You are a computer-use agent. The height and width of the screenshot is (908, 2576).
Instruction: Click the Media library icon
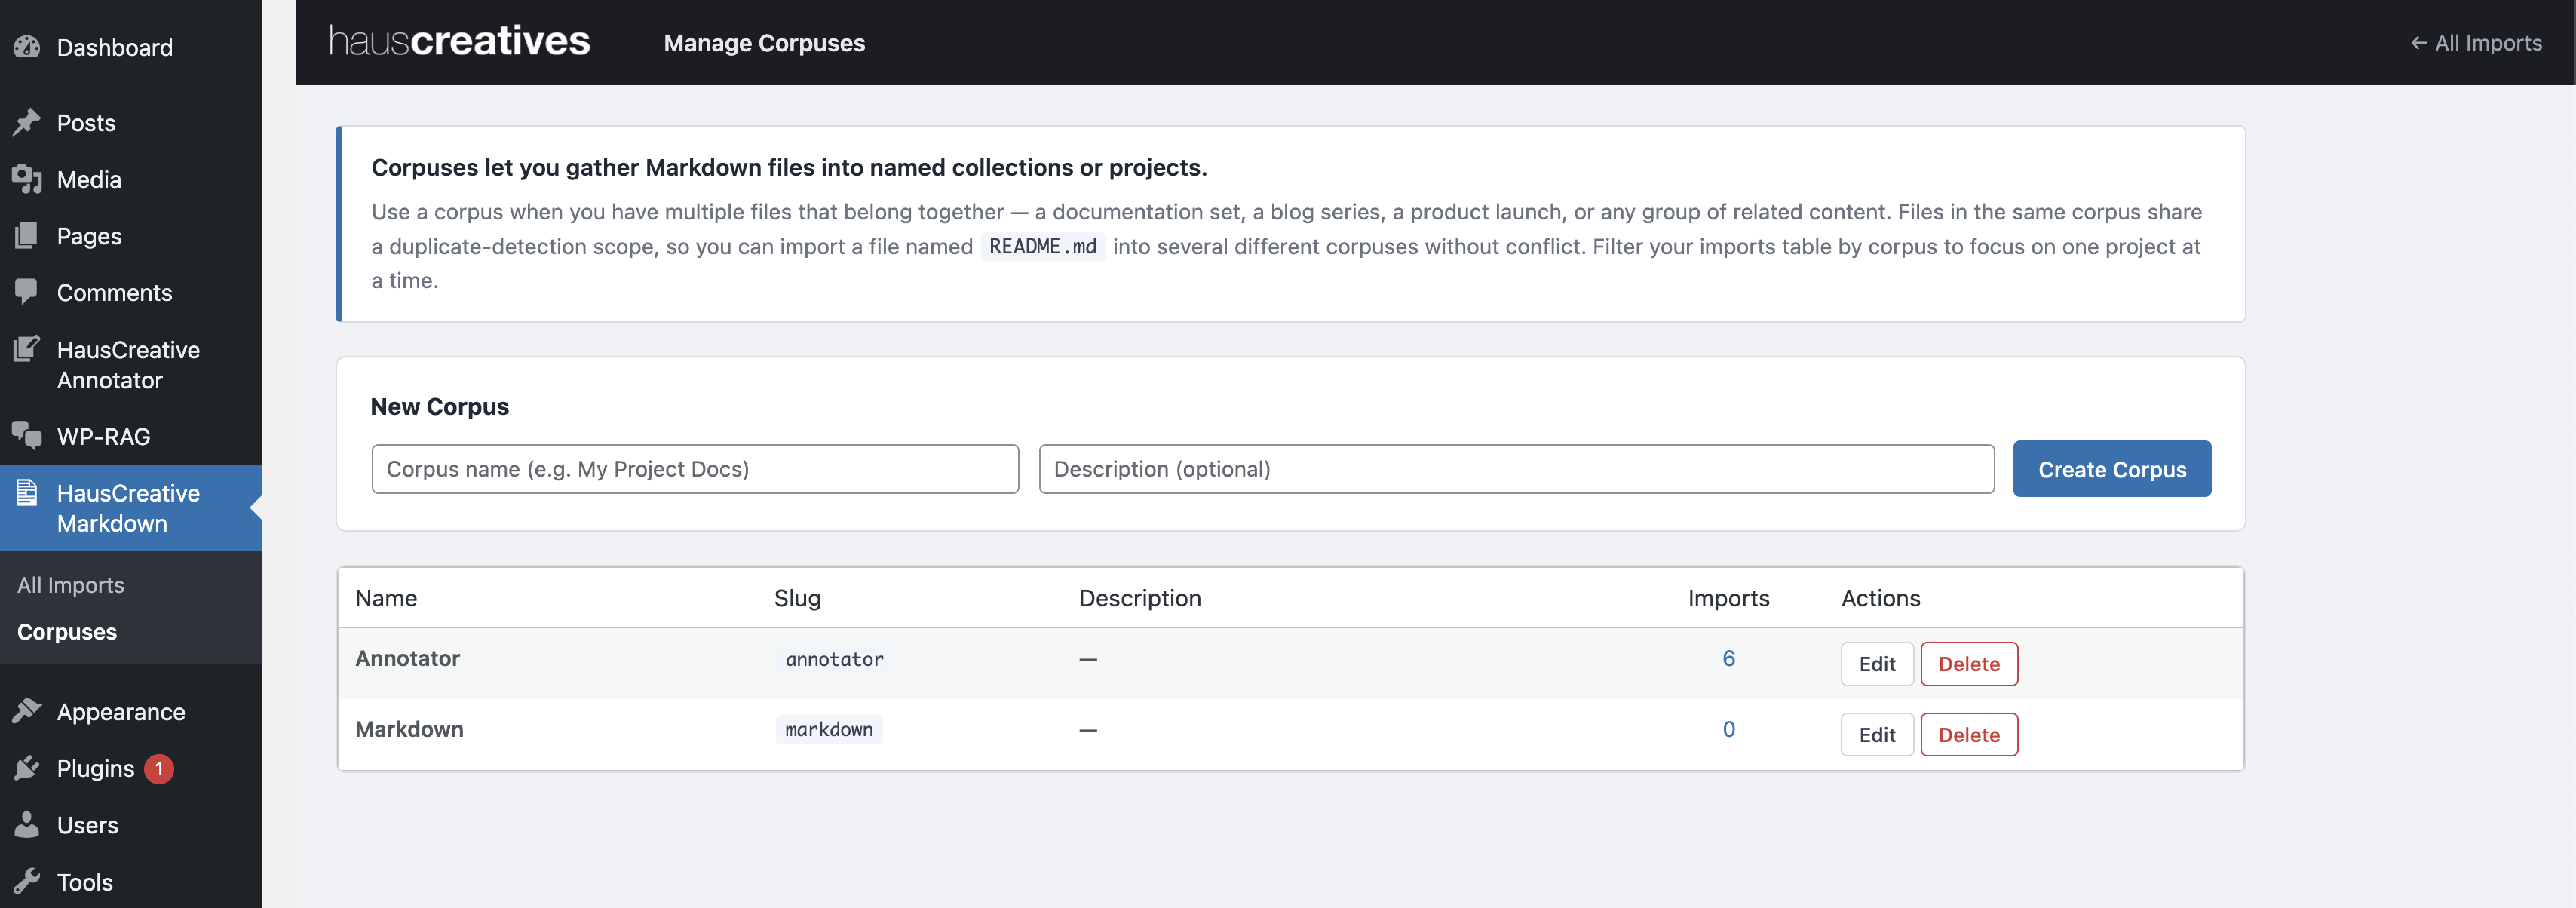(27, 179)
